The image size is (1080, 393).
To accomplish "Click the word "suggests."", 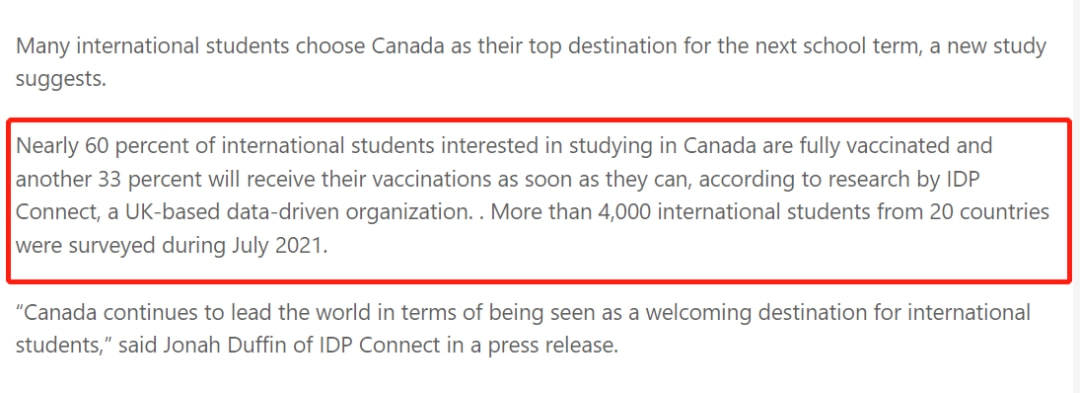I will pos(61,79).
